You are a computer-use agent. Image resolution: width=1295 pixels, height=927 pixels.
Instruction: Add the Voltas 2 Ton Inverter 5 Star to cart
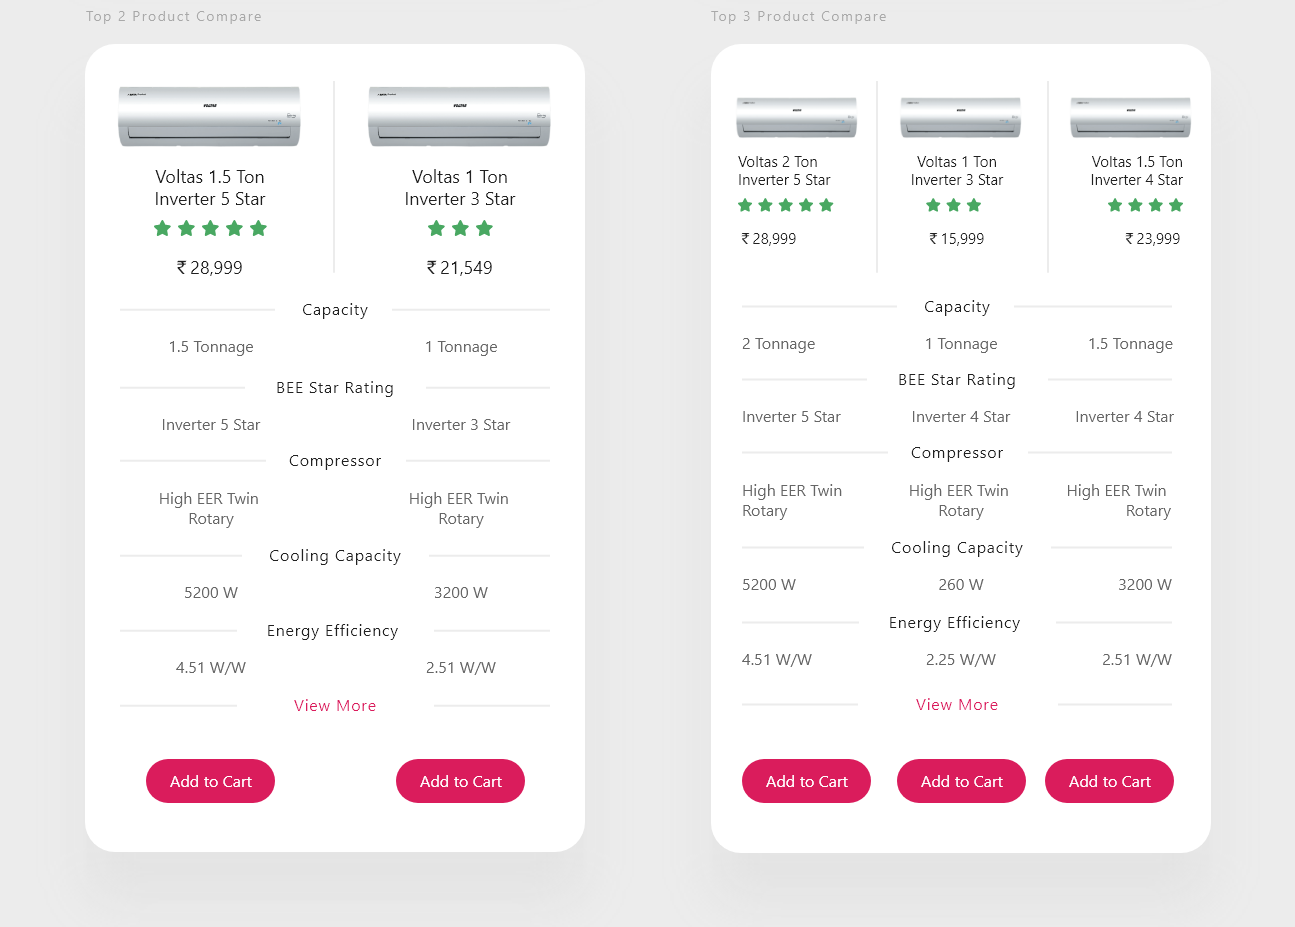(806, 781)
